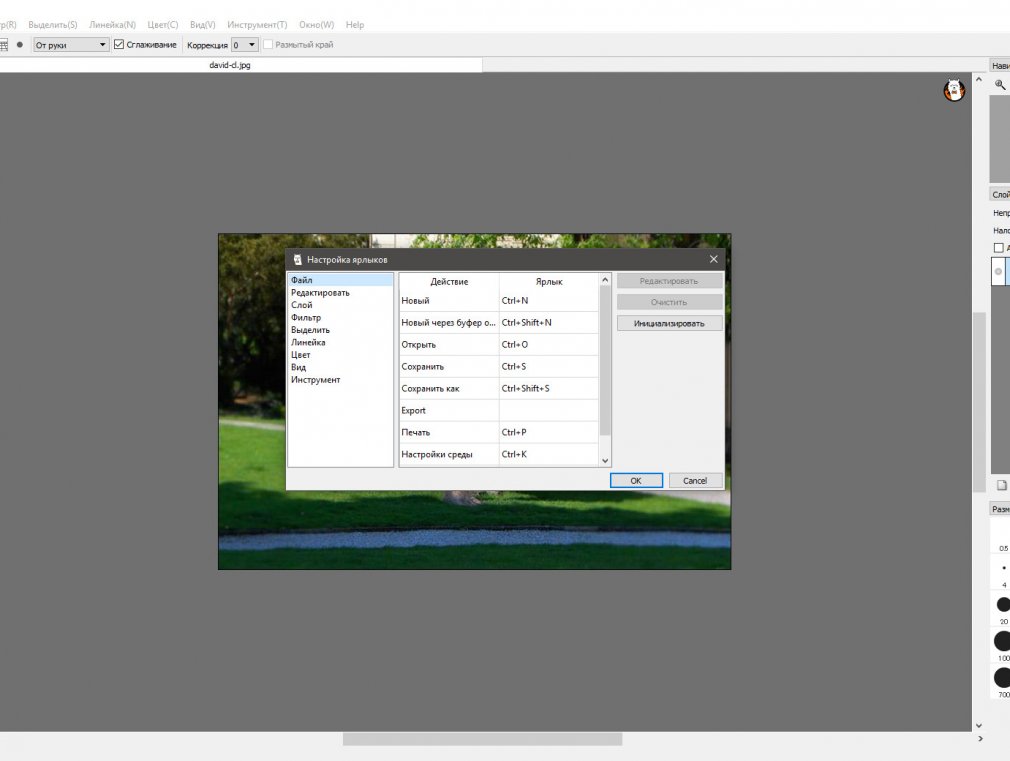Screen dimensions: 1010x761
Task: Click the alpaca mascot icon on canvas
Action: [x=954, y=90]
